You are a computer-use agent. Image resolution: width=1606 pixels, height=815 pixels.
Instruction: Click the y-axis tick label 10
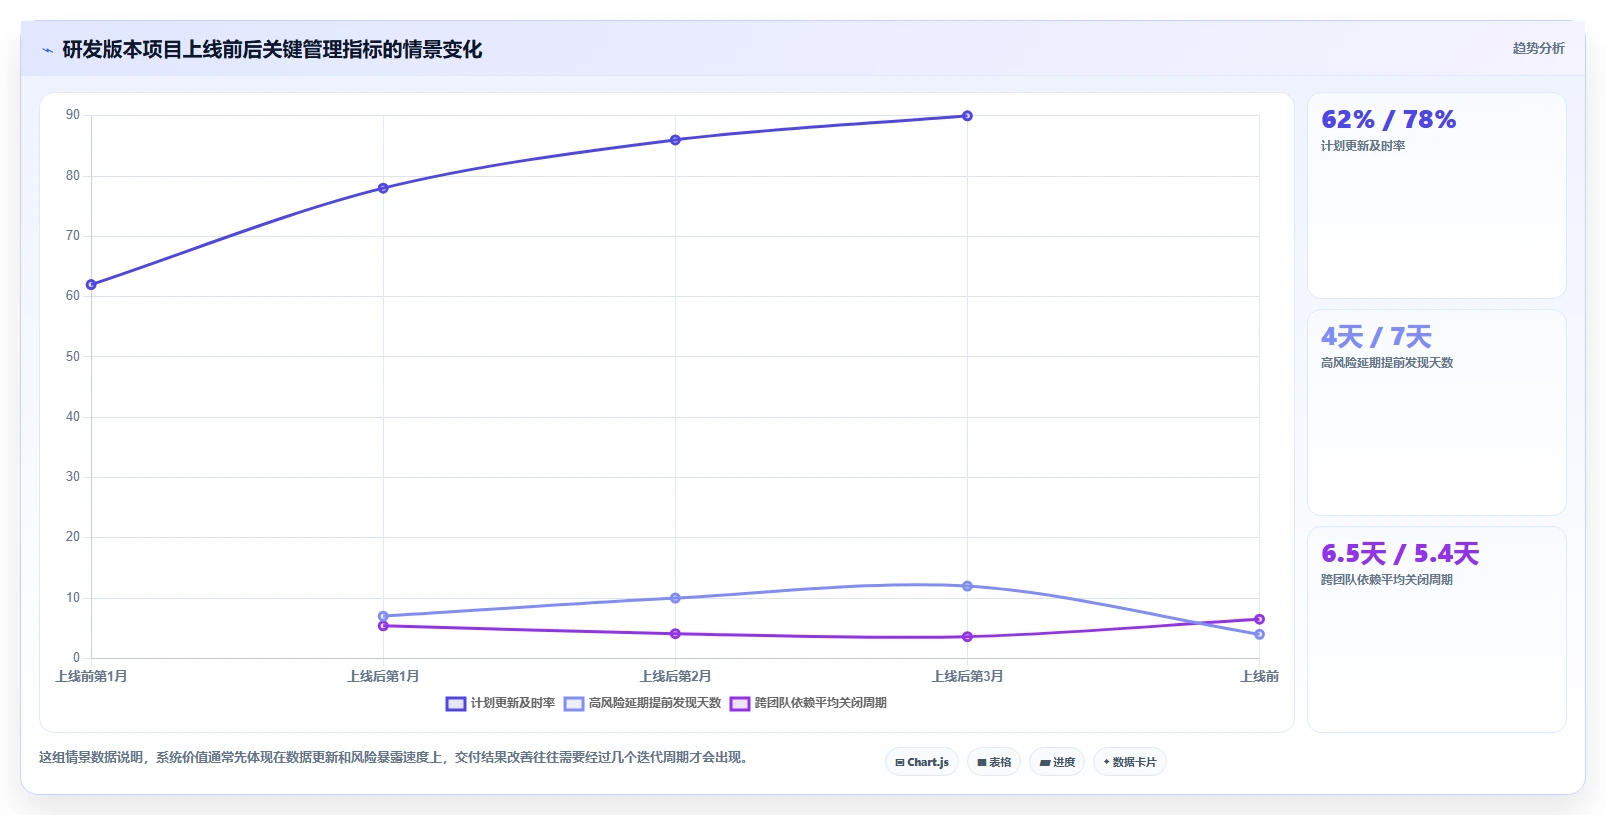click(73, 598)
